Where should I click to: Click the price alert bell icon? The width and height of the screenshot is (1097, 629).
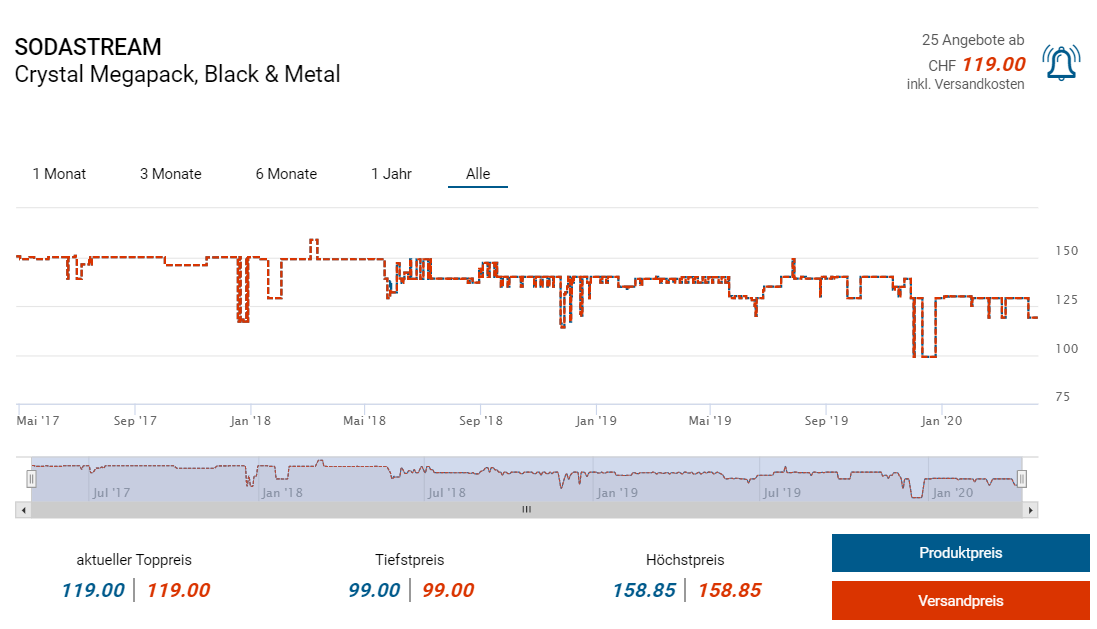[x=1060, y=63]
